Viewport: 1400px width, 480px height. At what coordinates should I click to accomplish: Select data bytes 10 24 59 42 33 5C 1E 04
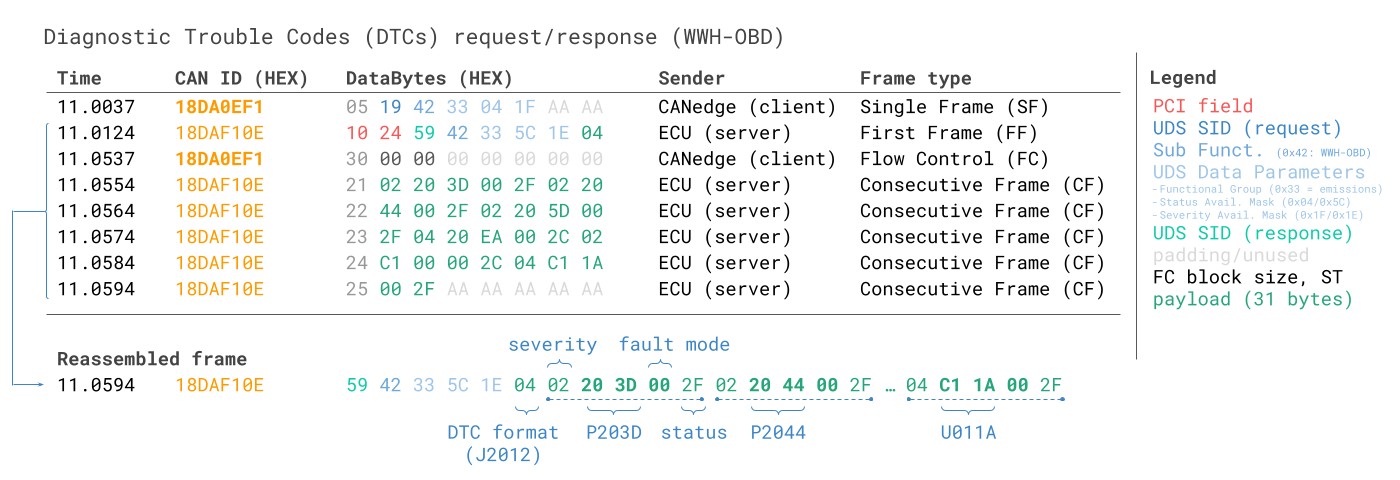[475, 133]
